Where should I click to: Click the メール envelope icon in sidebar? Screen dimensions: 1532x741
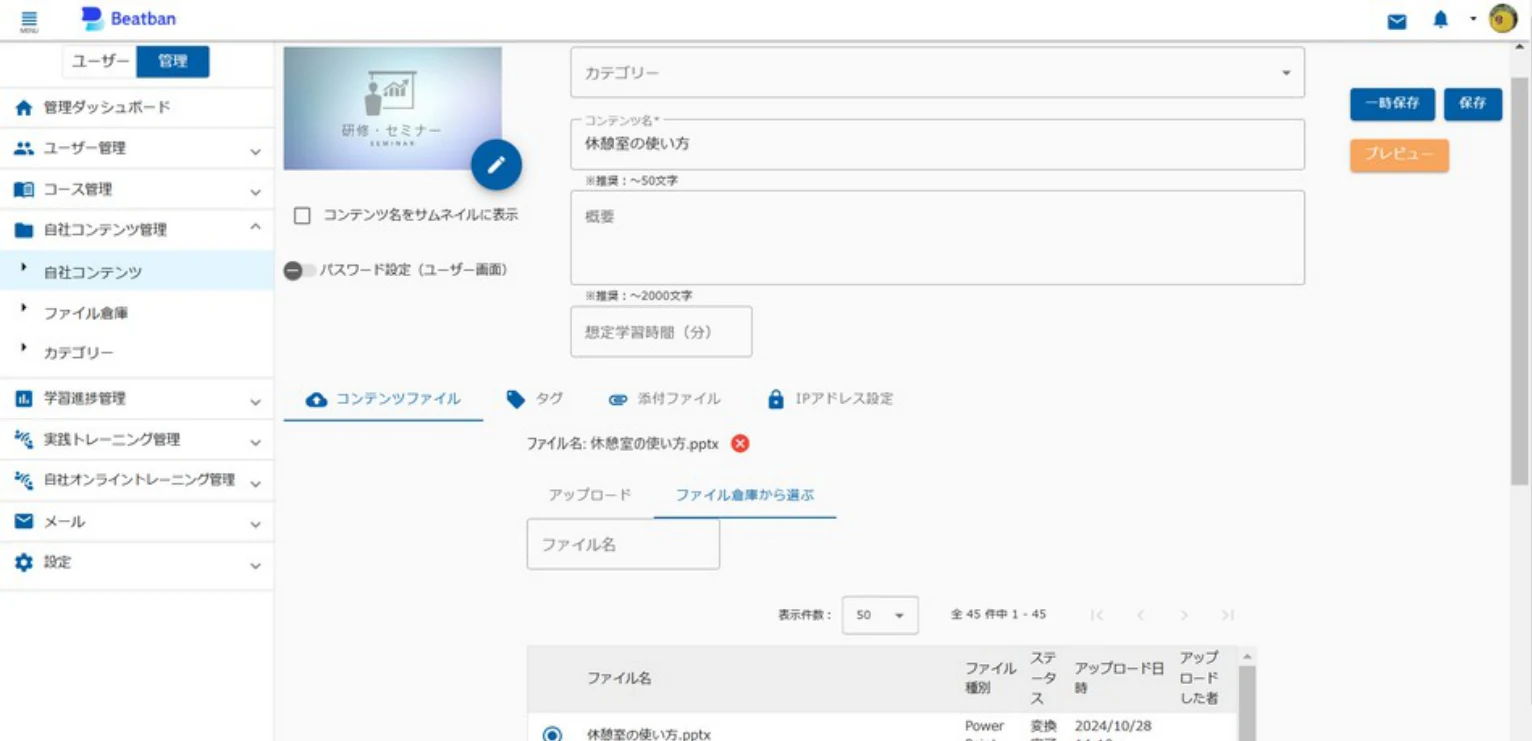tap(24, 521)
